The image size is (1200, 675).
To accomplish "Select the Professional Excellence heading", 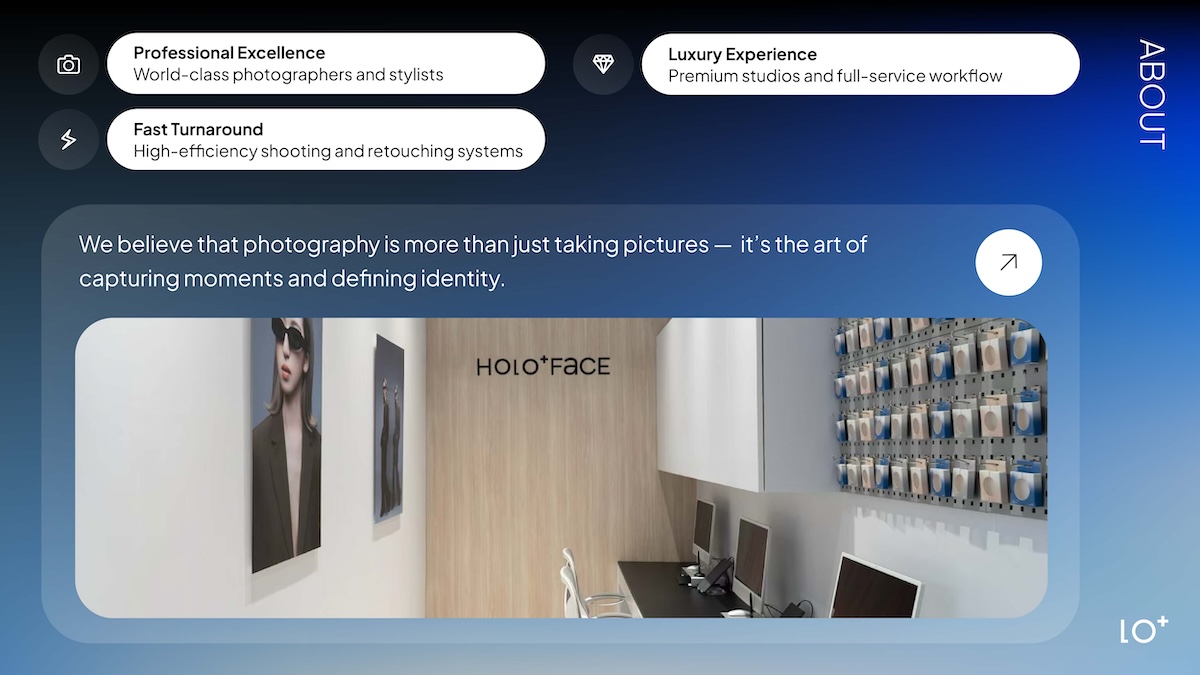I will coord(229,53).
